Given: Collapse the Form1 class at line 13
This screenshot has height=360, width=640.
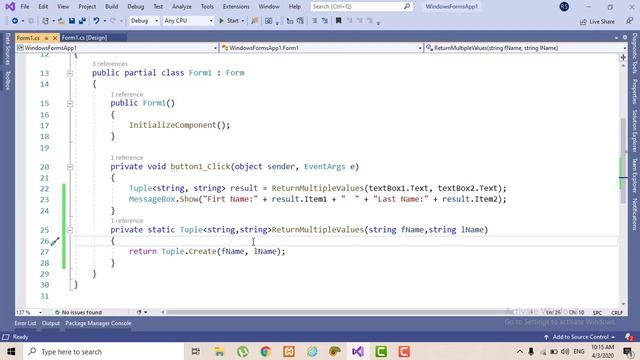Looking at the screenshot, I should (x=70, y=73).
